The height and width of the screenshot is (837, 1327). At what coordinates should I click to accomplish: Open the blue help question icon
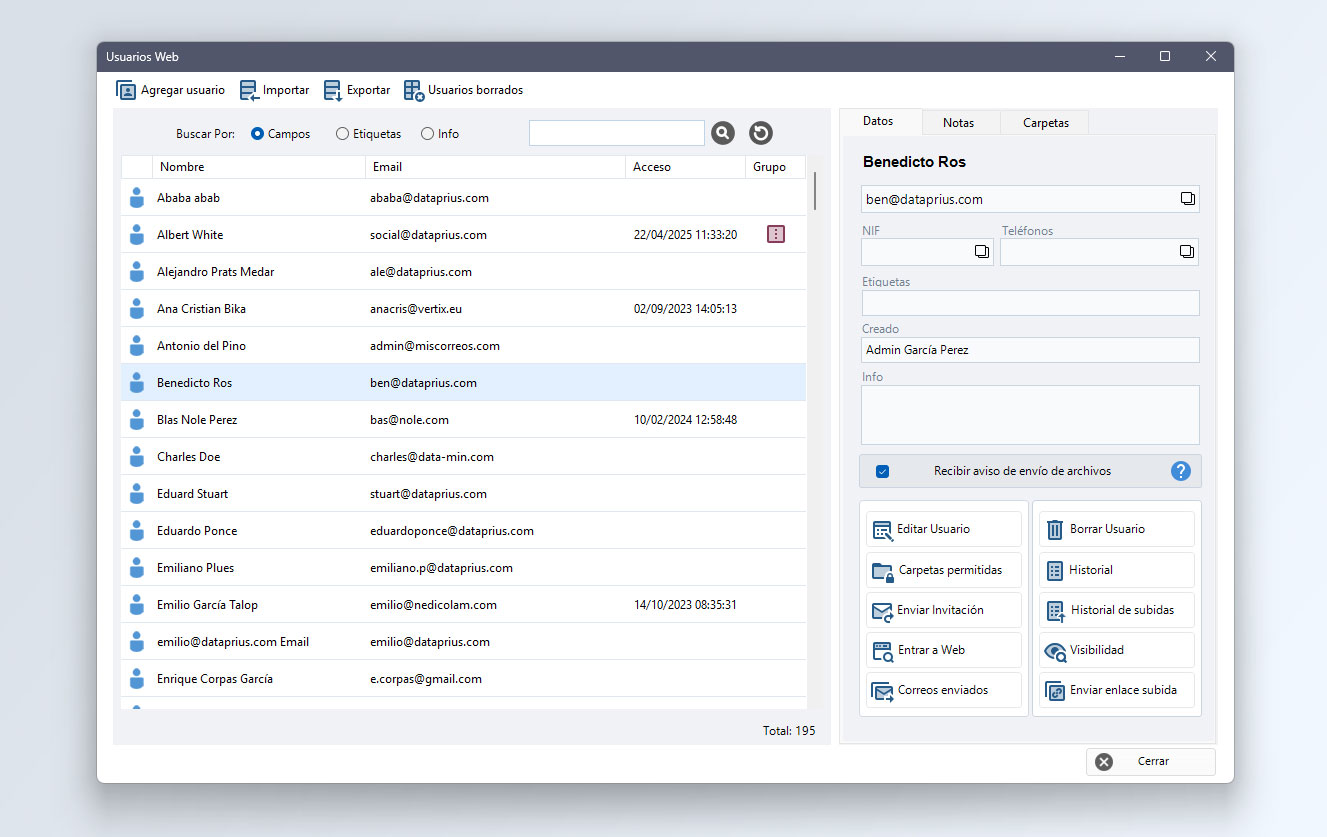tap(1181, 471)
